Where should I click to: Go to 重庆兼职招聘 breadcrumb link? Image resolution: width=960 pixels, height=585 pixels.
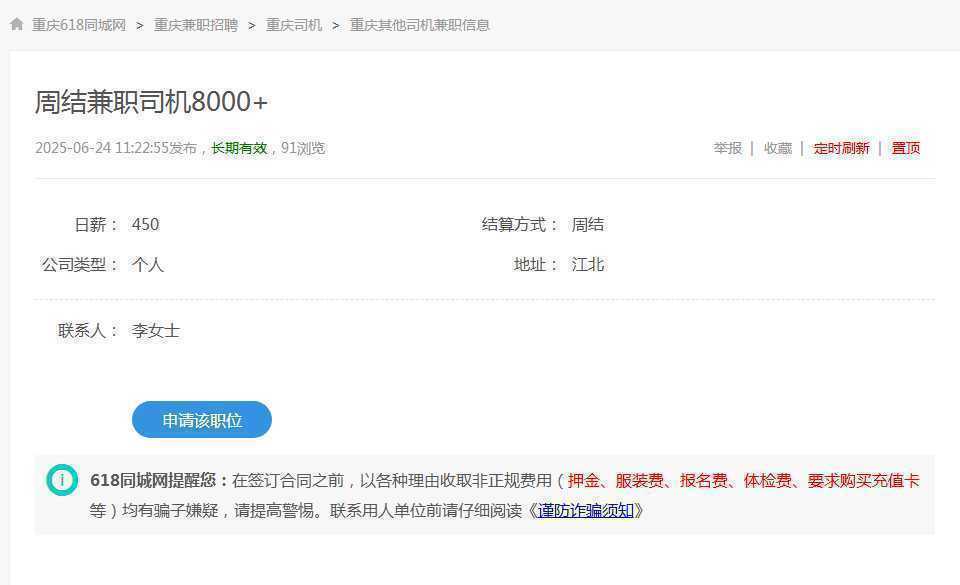(196, 25)
